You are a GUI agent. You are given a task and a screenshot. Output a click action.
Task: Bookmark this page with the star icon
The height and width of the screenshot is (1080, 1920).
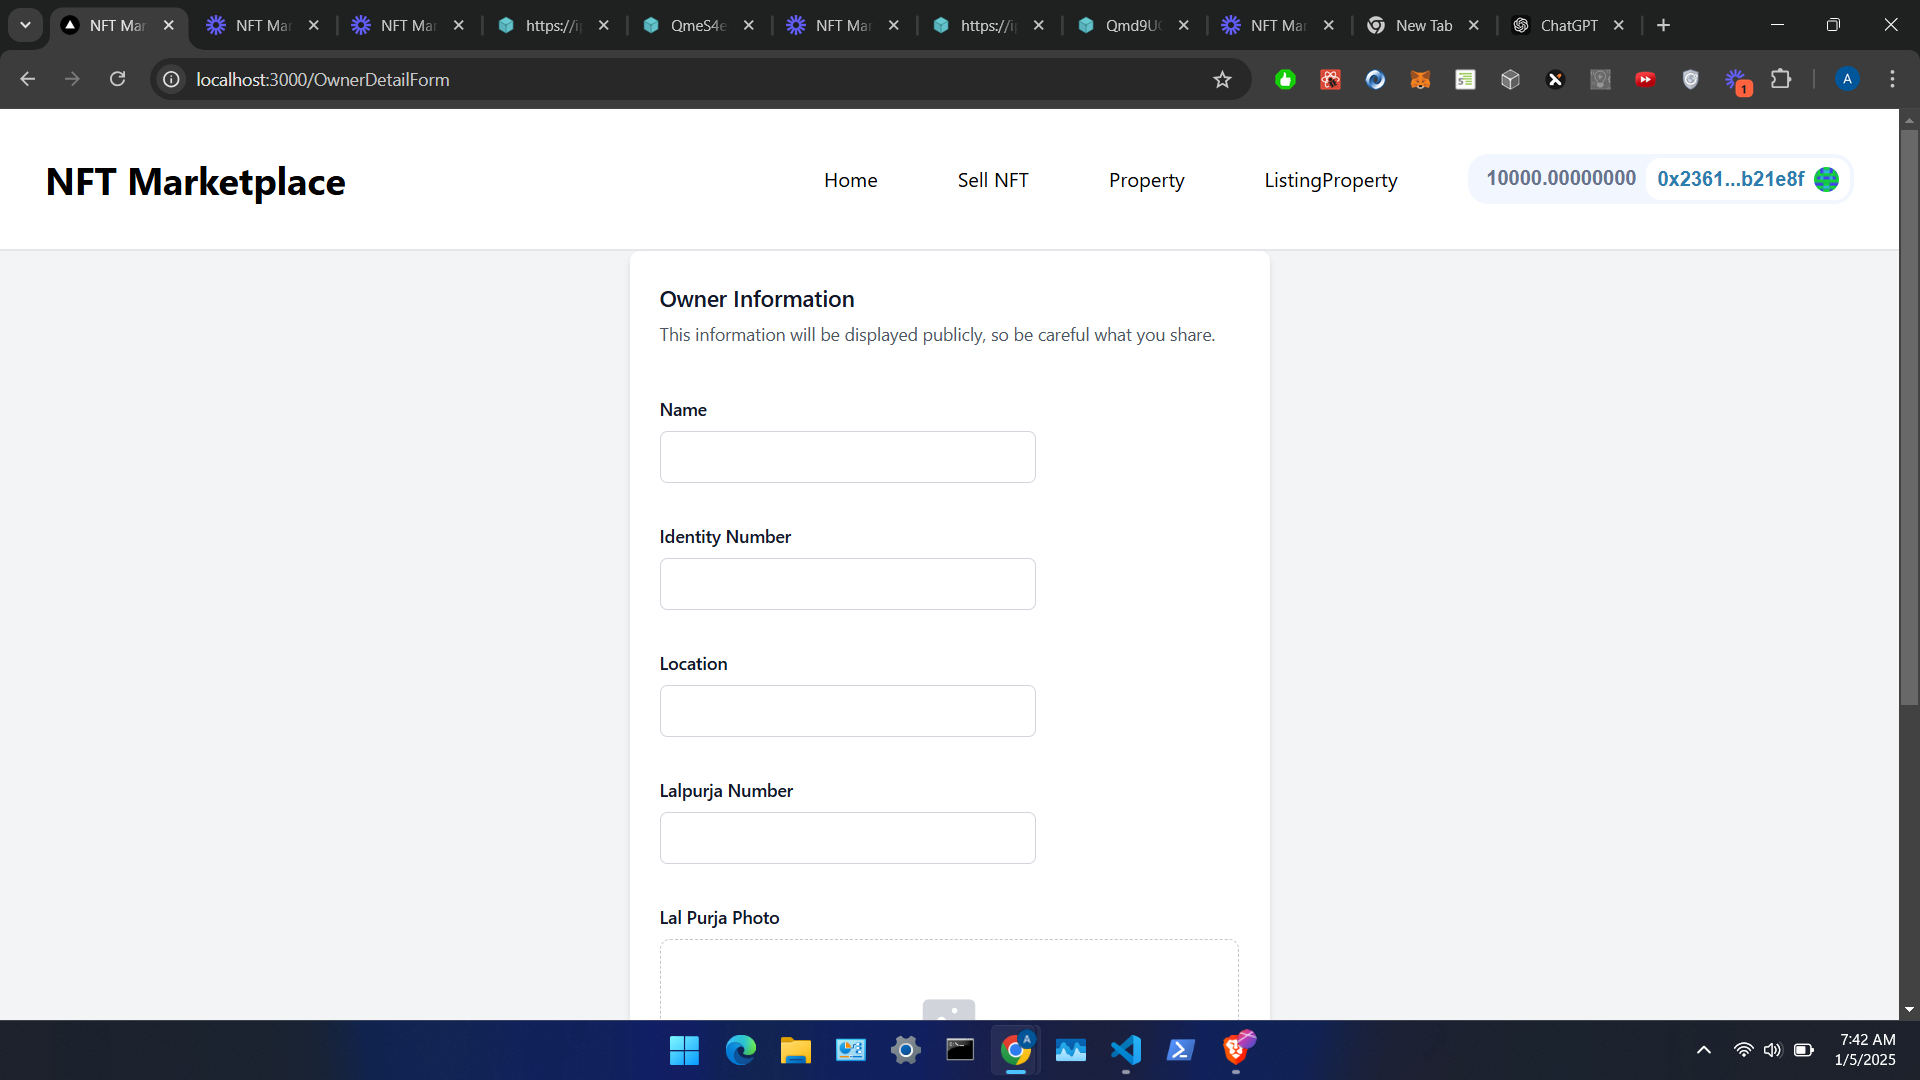[1222, 80]
